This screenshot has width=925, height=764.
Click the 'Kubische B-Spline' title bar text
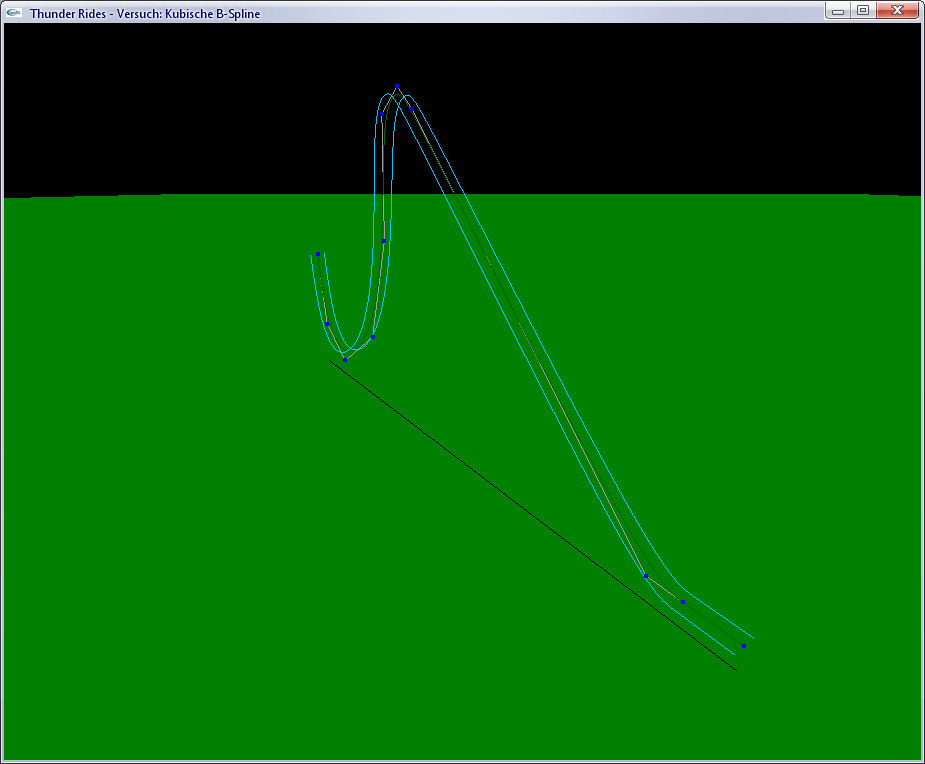pos(212,14)
